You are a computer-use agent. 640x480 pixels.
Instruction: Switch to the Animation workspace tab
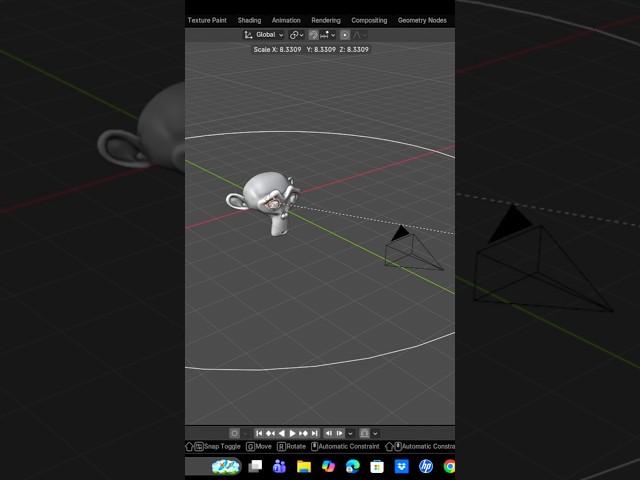click(286, 20)
